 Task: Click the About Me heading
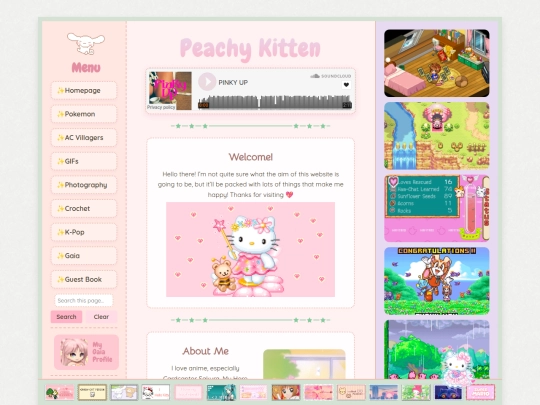tap(206, 351)
